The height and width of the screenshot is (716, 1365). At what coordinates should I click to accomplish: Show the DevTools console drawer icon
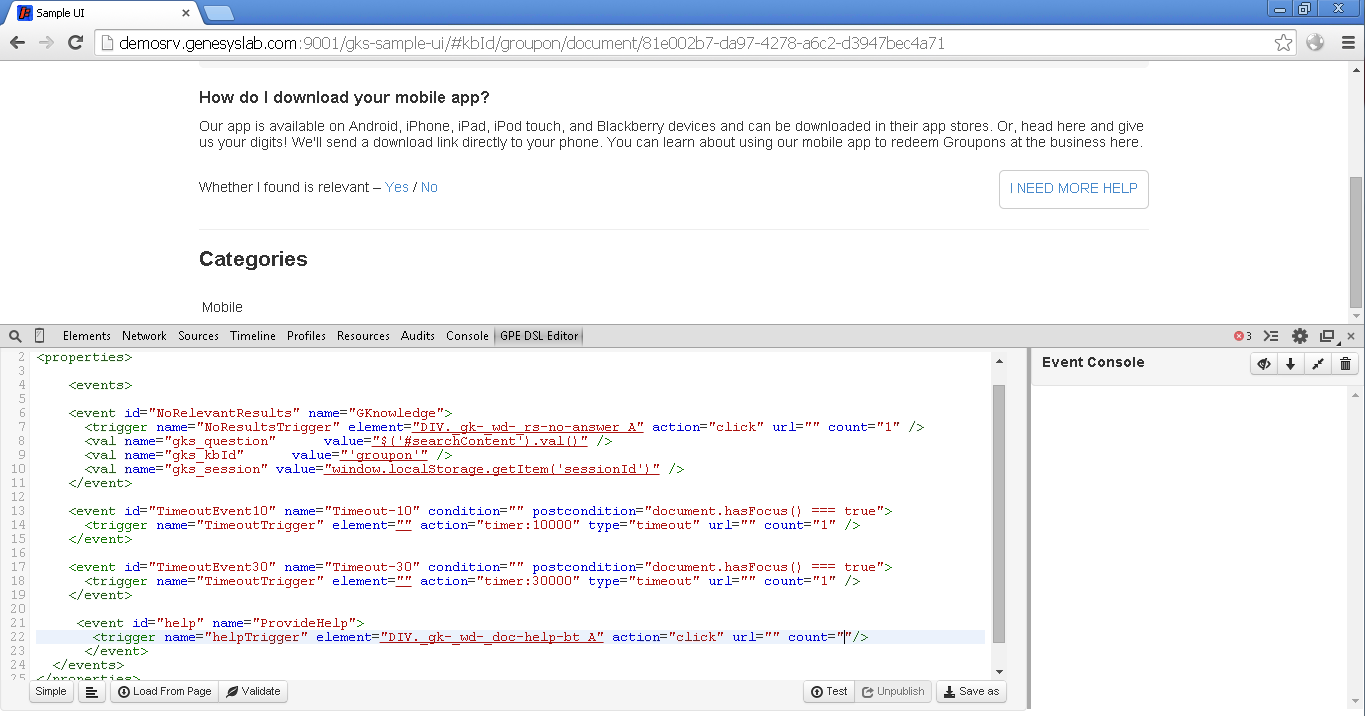coord(1271,336)
